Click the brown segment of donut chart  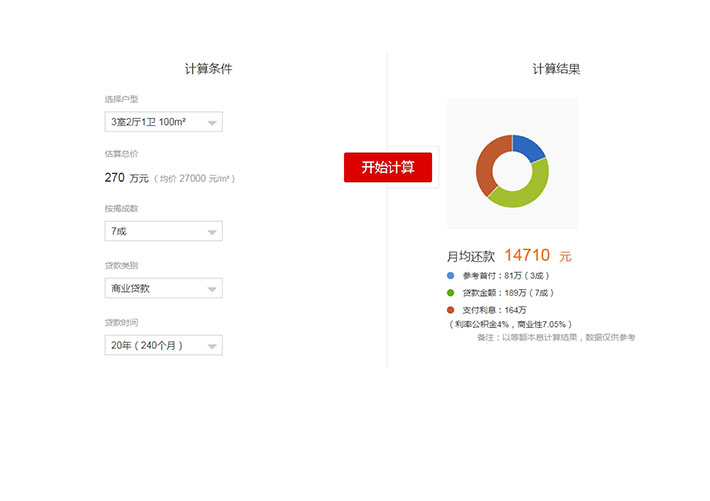coord(488,163)
